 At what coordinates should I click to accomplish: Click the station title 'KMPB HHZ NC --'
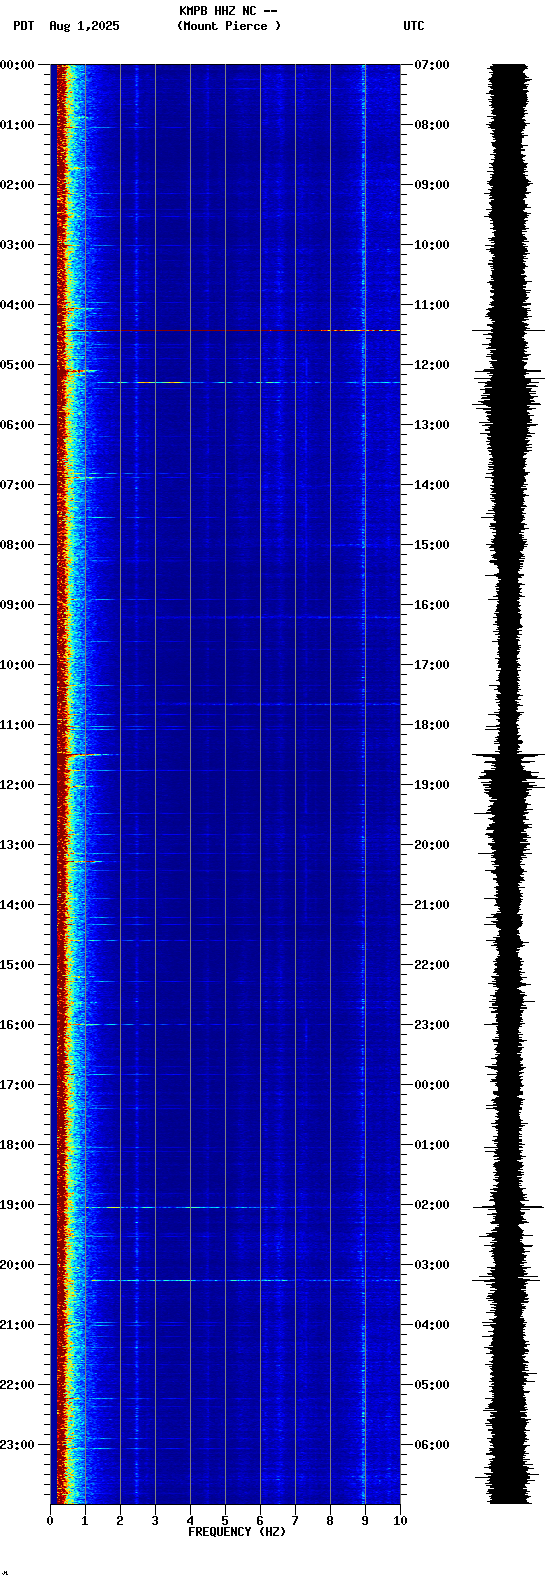228,11
